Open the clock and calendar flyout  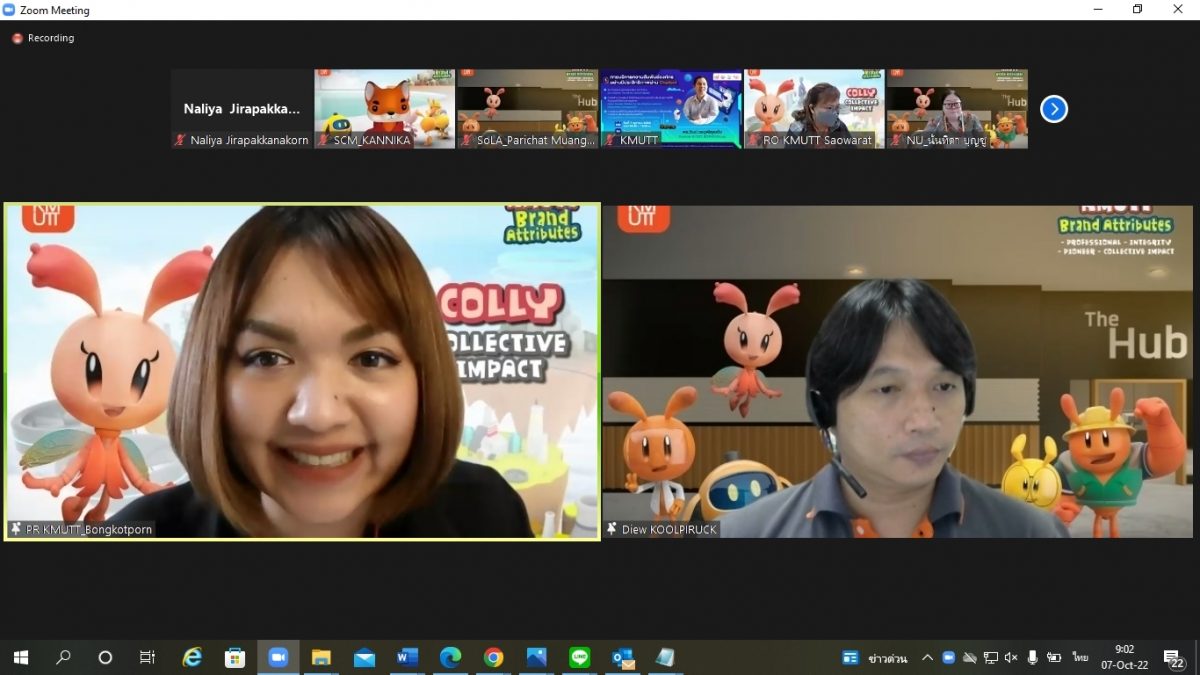(x=1124, y=657)
